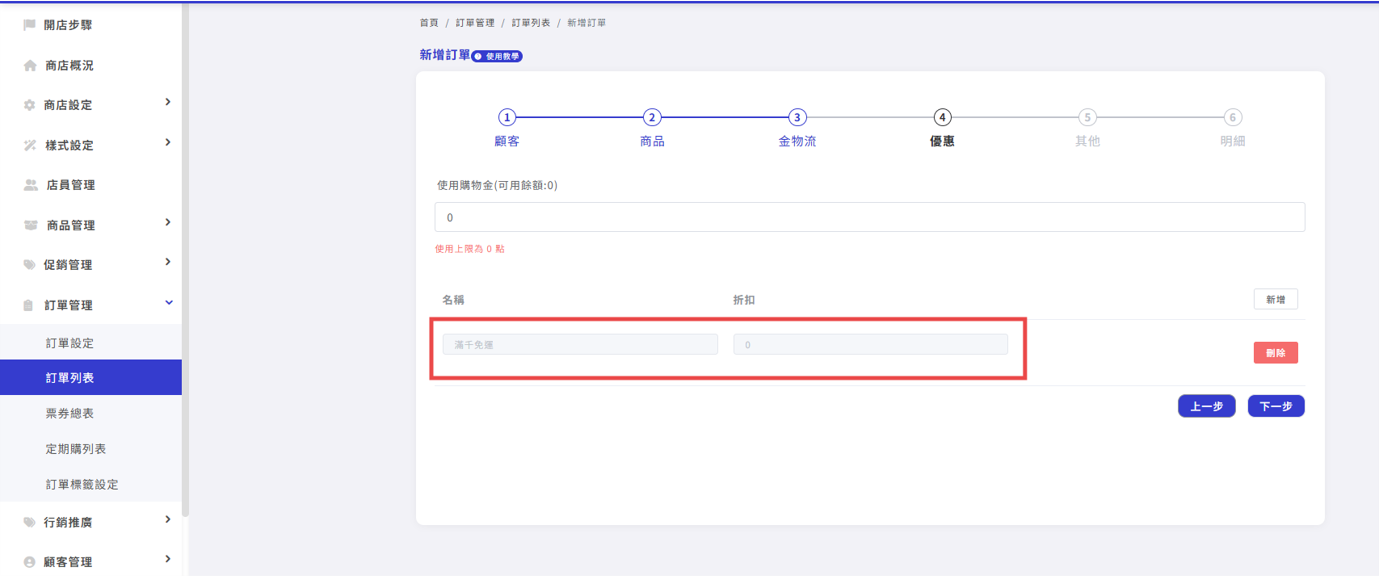Screen dimensions: 1379x576
Task: Click the 新增訂單 page title
Action: [x=445, y=55]
